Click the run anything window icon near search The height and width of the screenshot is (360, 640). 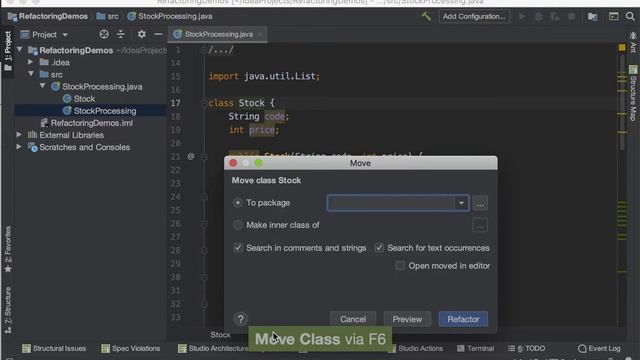613,16
